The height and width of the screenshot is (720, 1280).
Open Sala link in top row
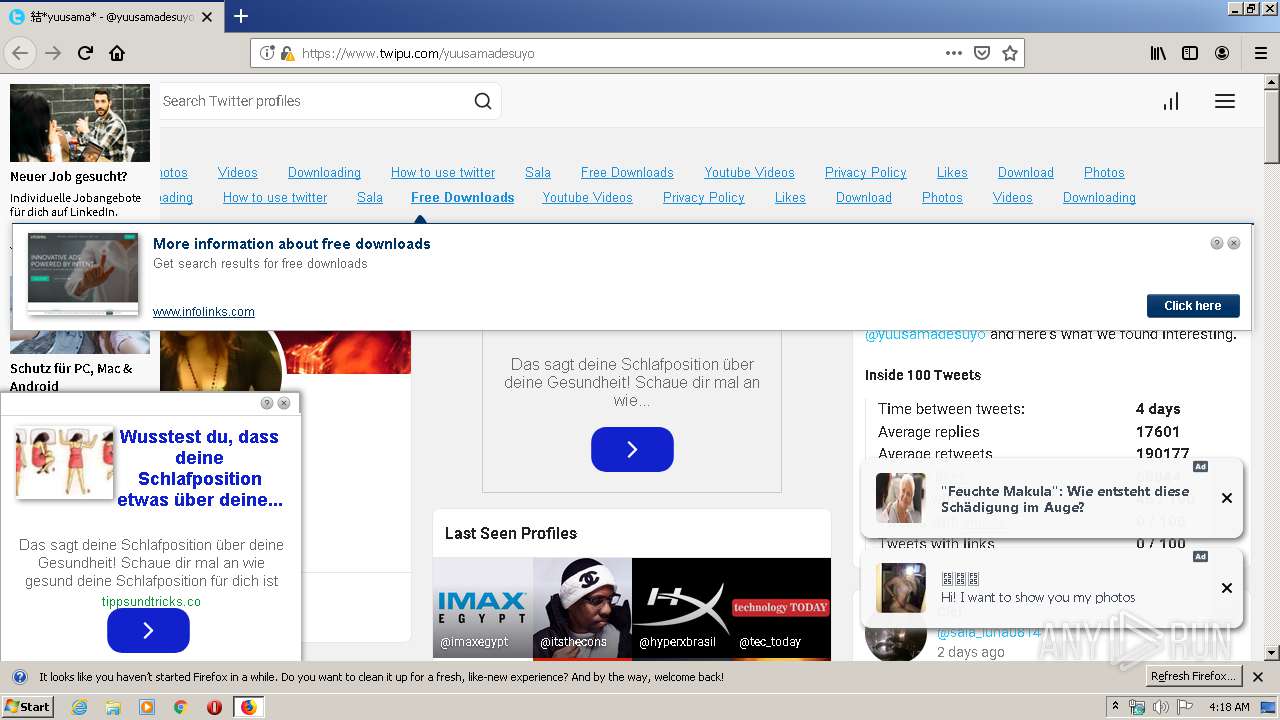(538, 172)
